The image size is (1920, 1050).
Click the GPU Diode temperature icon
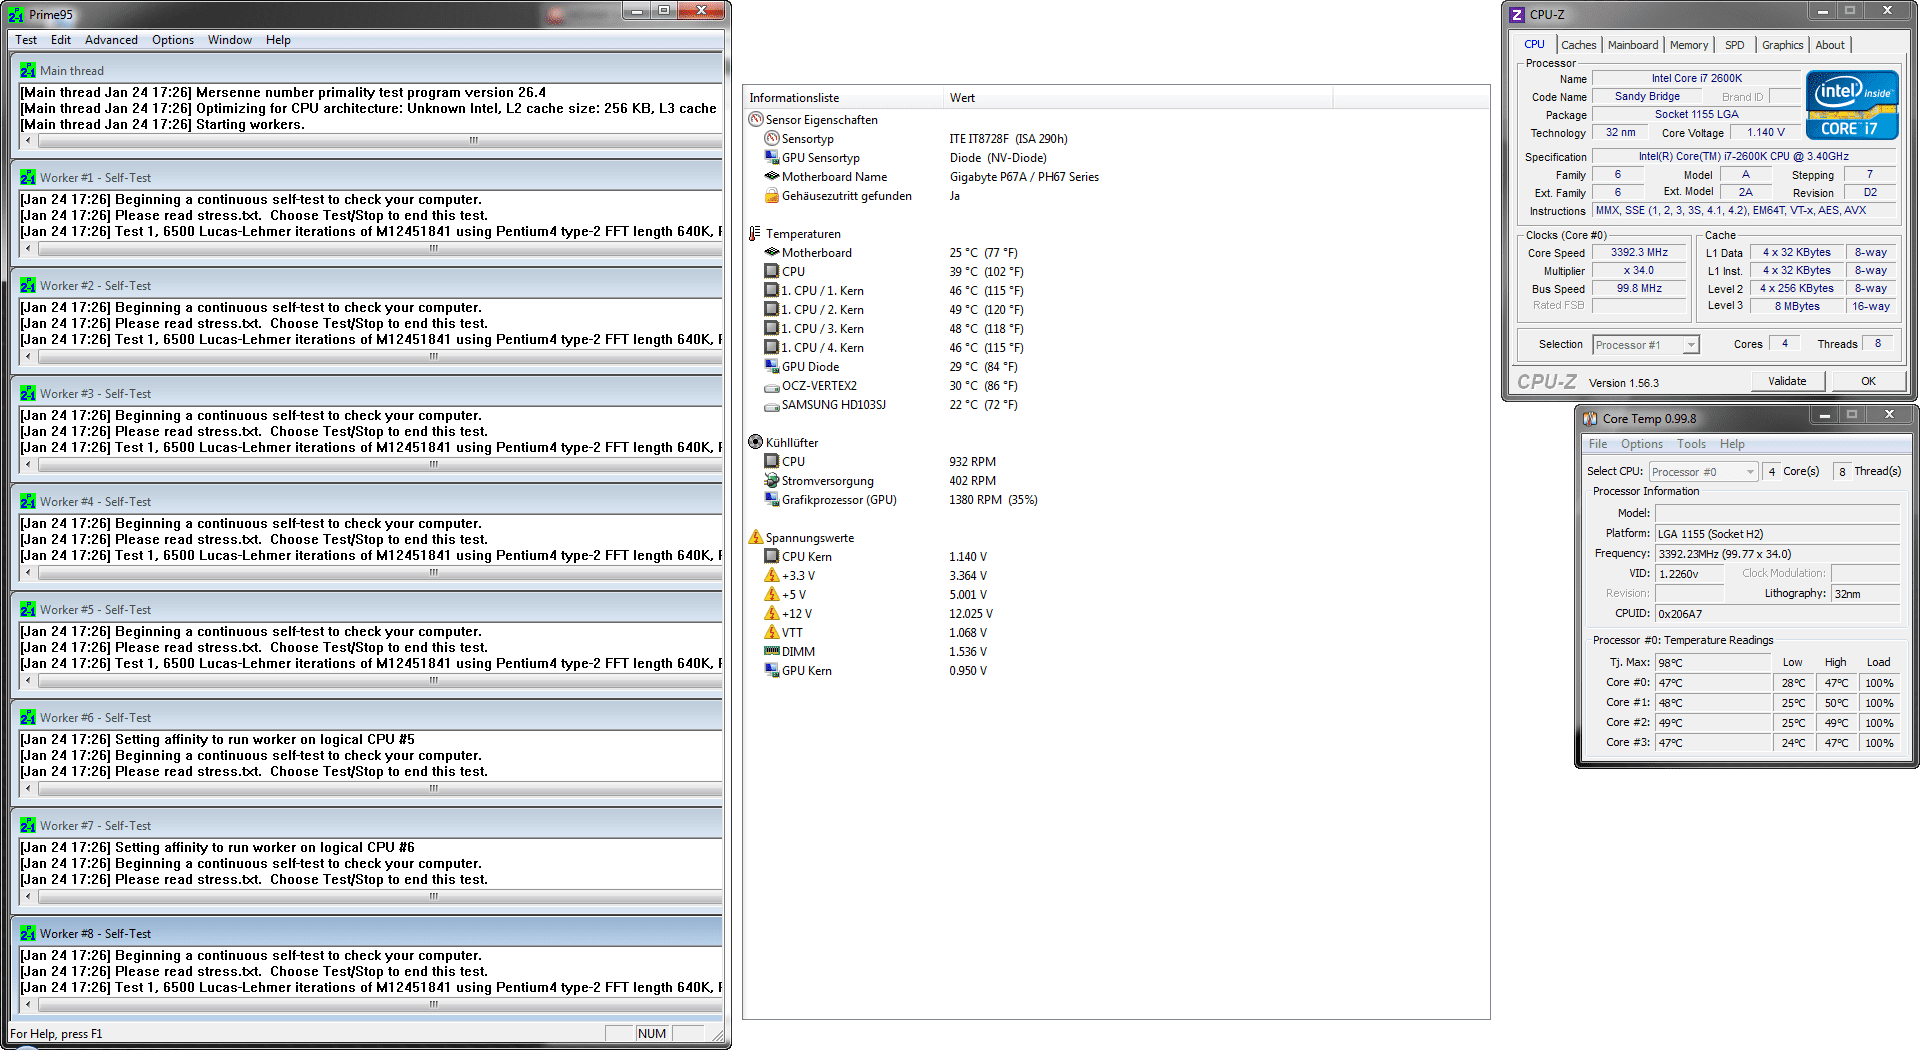(x=772, y=367)
